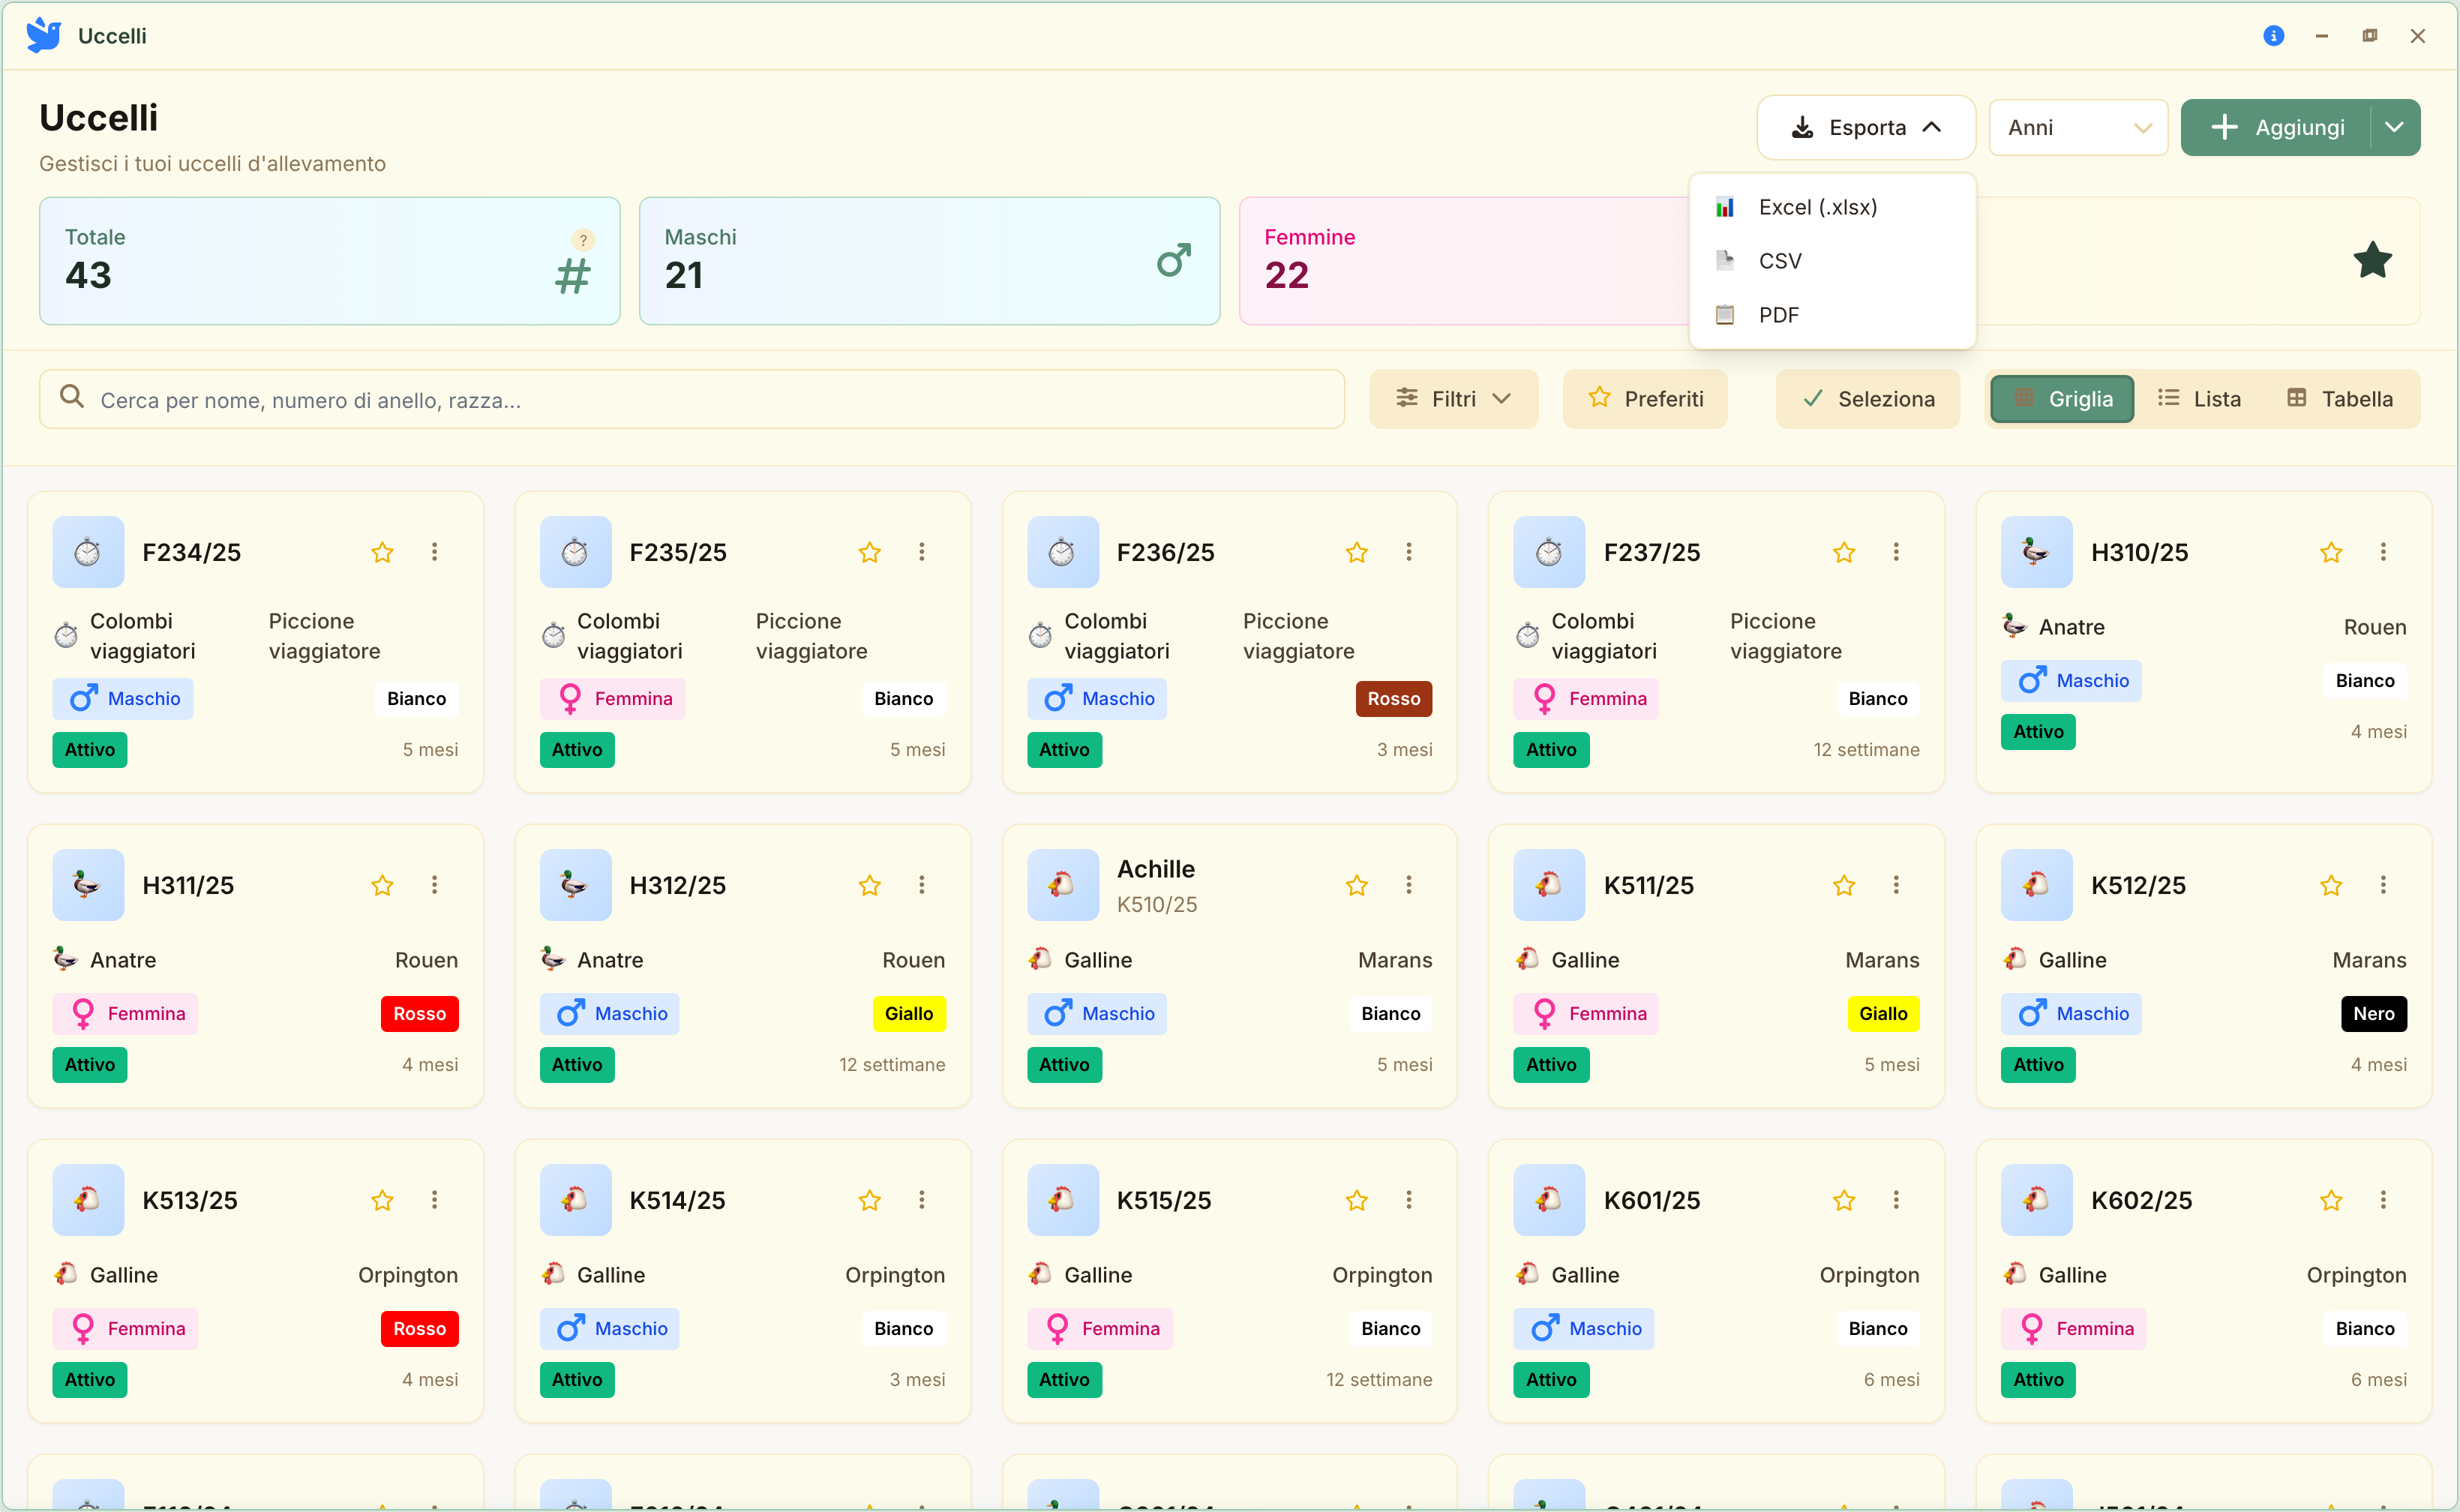Image resolution: width=2460 pixels, height=1512 pixels.
Task: Click the Seleziona button
Action: click(x=1867, y=399)
